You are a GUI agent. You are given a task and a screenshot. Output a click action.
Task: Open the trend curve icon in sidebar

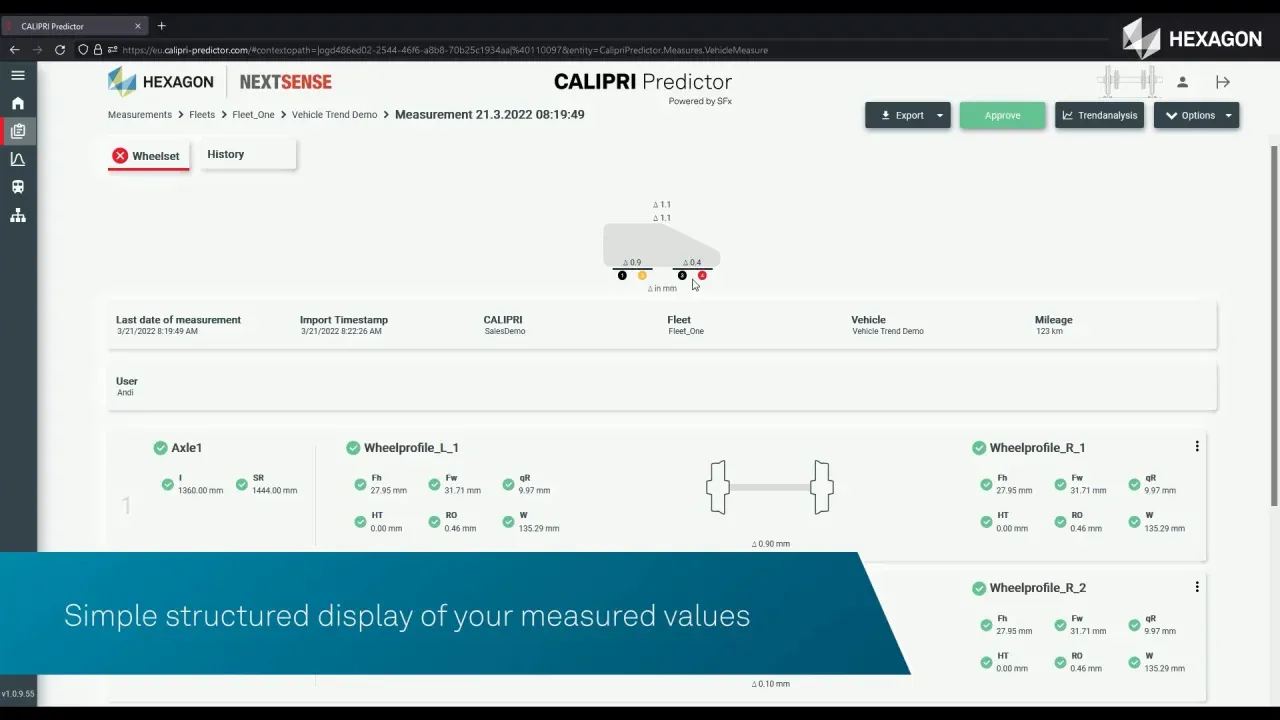[18, 159]
